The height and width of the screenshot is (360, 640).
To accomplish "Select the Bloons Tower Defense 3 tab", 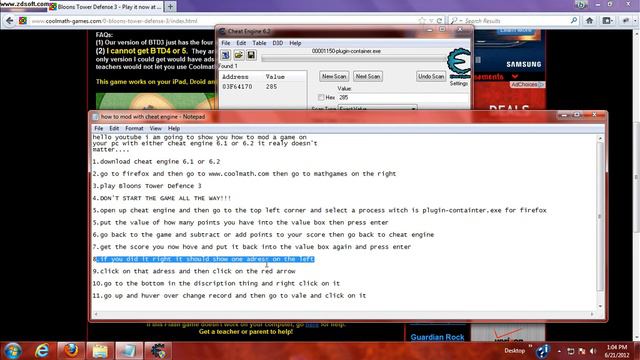I will click(x=105, y=7).
